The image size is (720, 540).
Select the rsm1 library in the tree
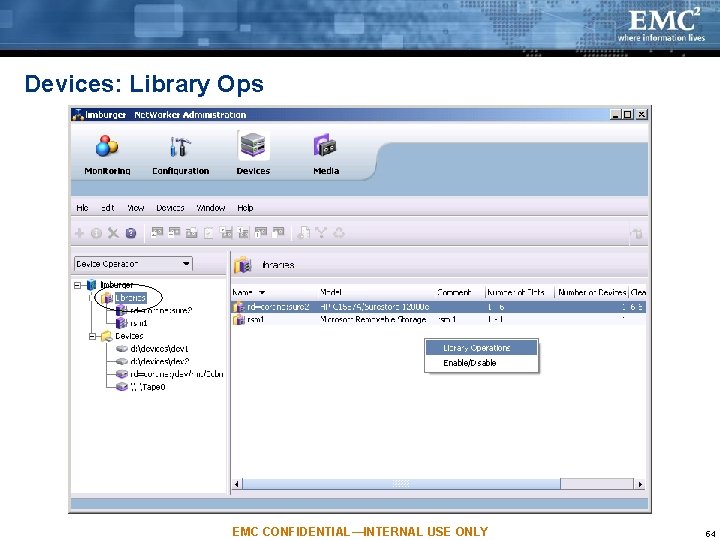139,323
